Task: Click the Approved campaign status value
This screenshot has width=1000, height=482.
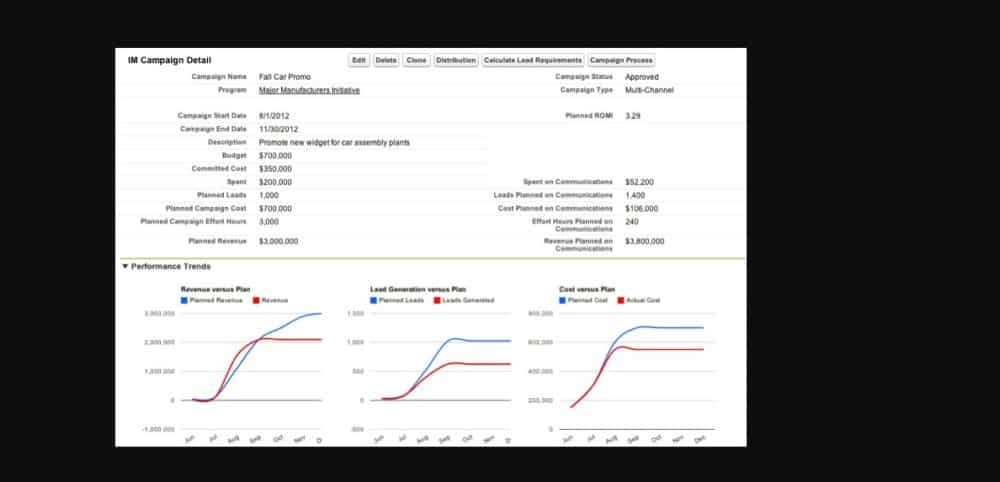Action: [642, 77]
